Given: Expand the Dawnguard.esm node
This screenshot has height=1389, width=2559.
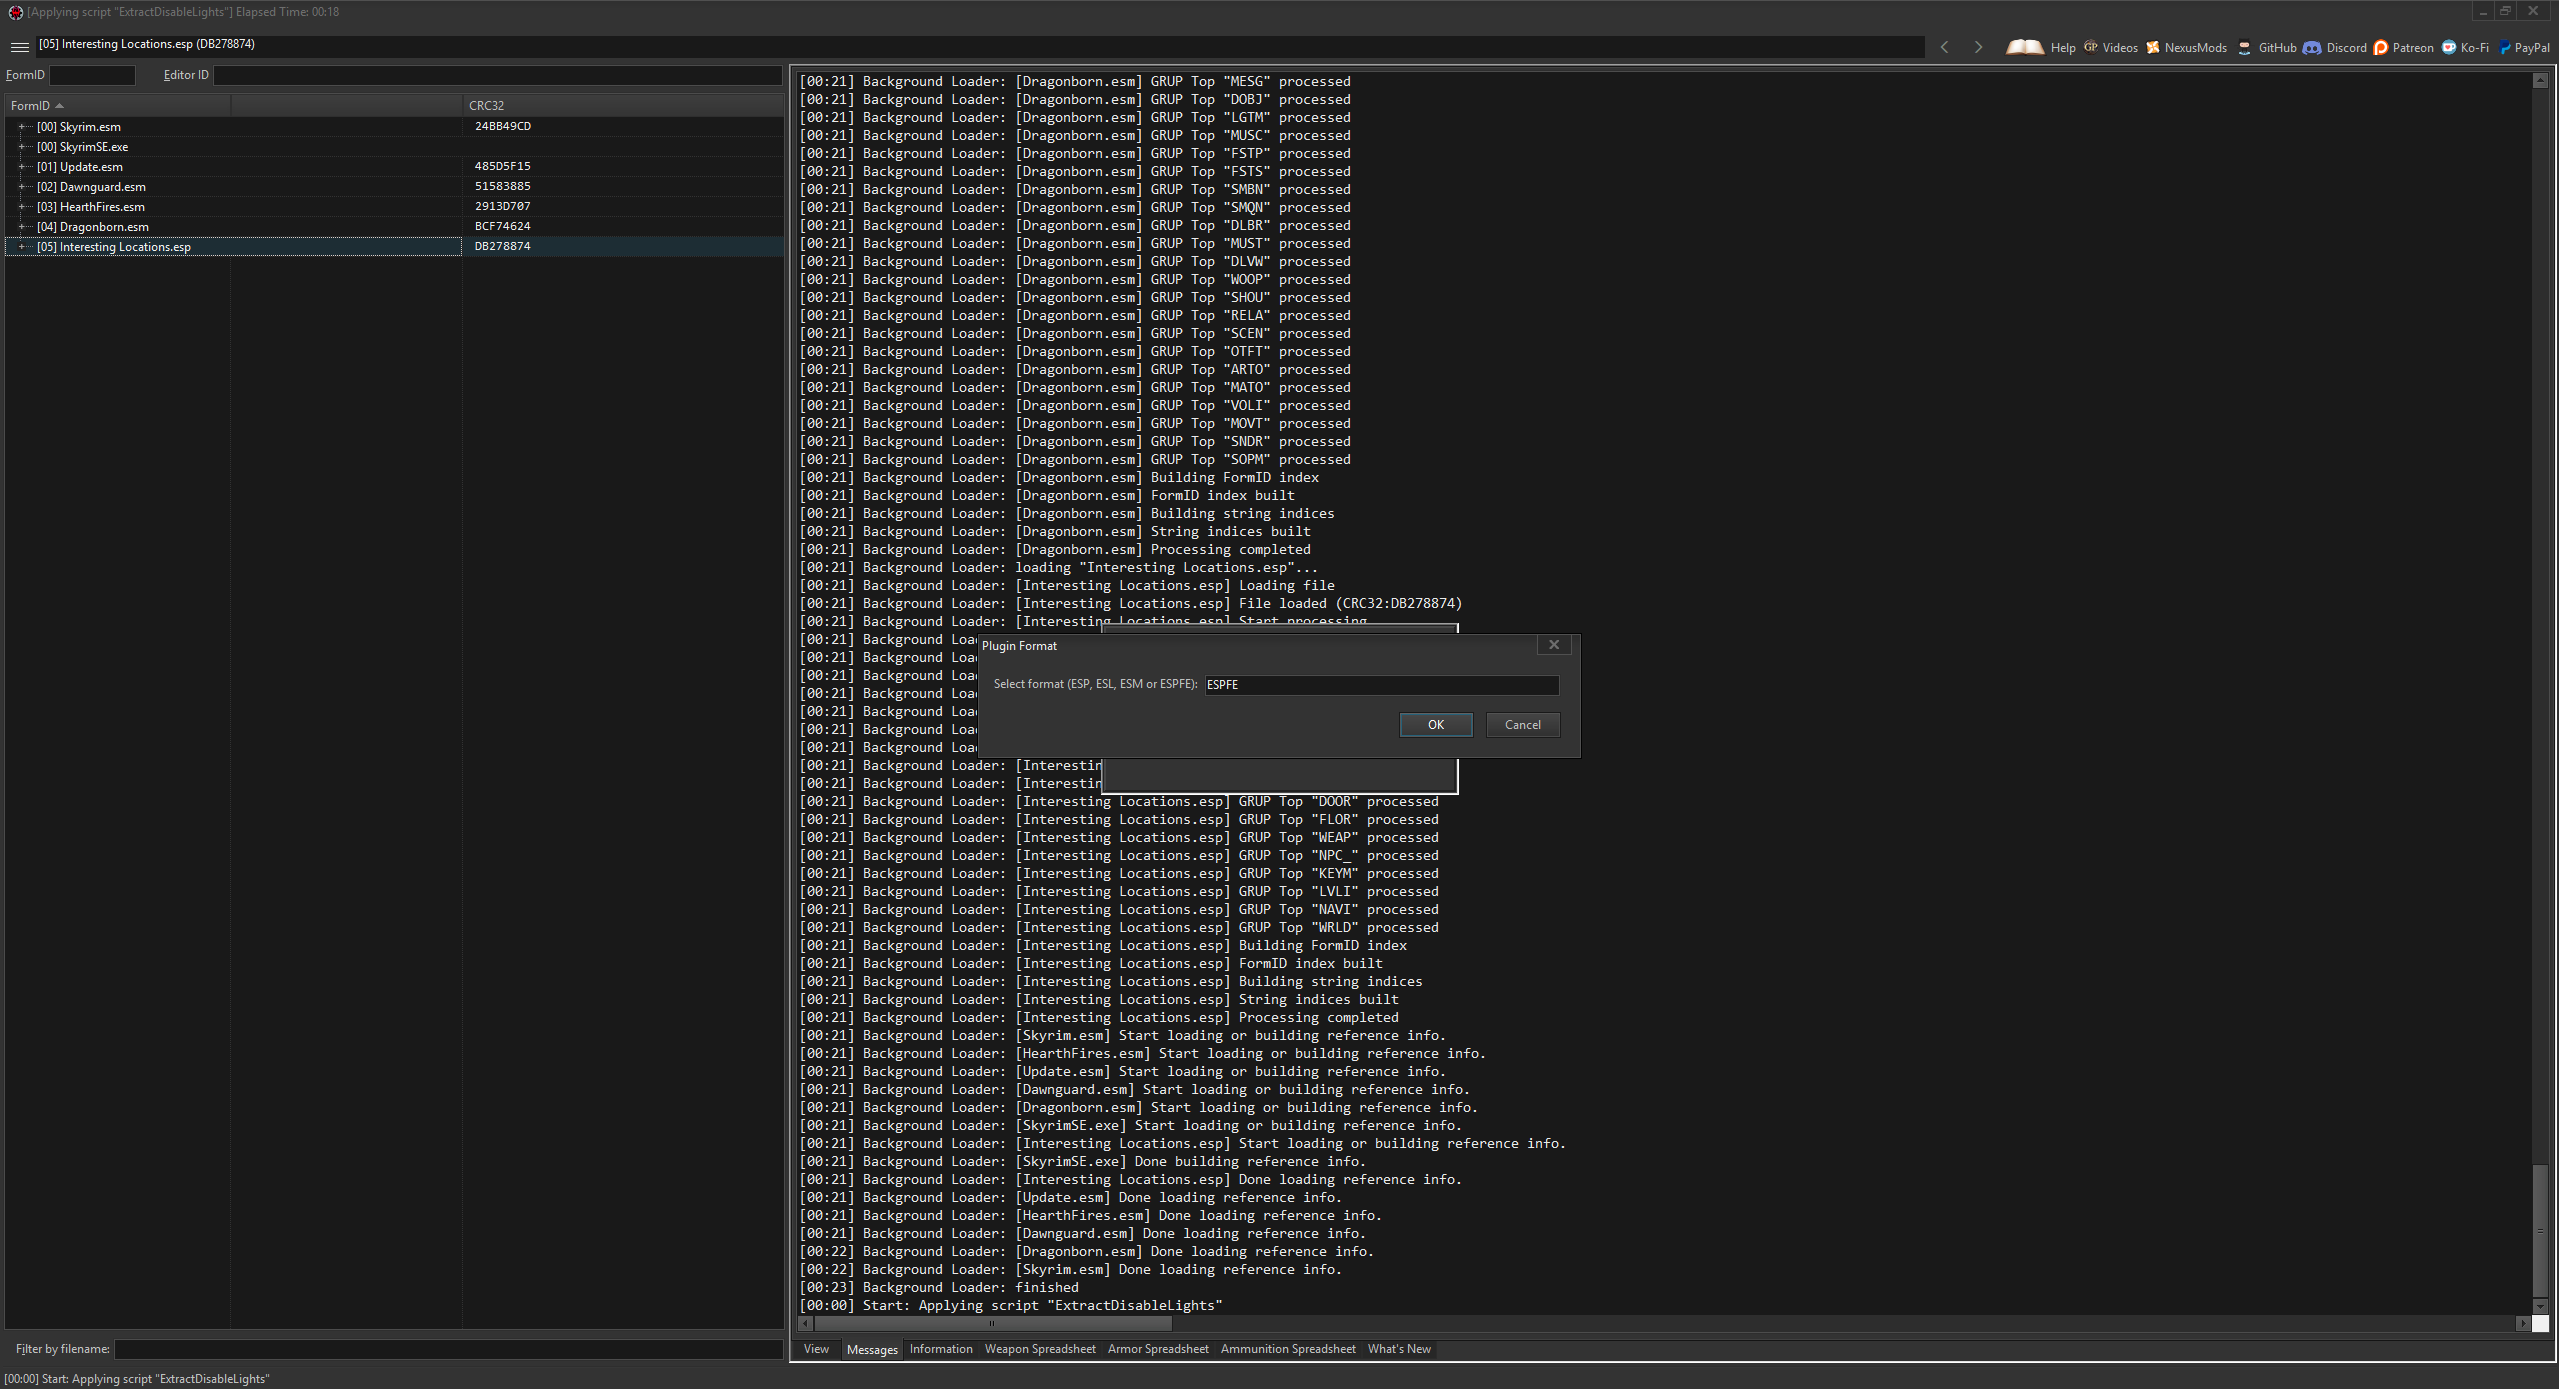Looking at the screenshot, I should tap(23, 186).
